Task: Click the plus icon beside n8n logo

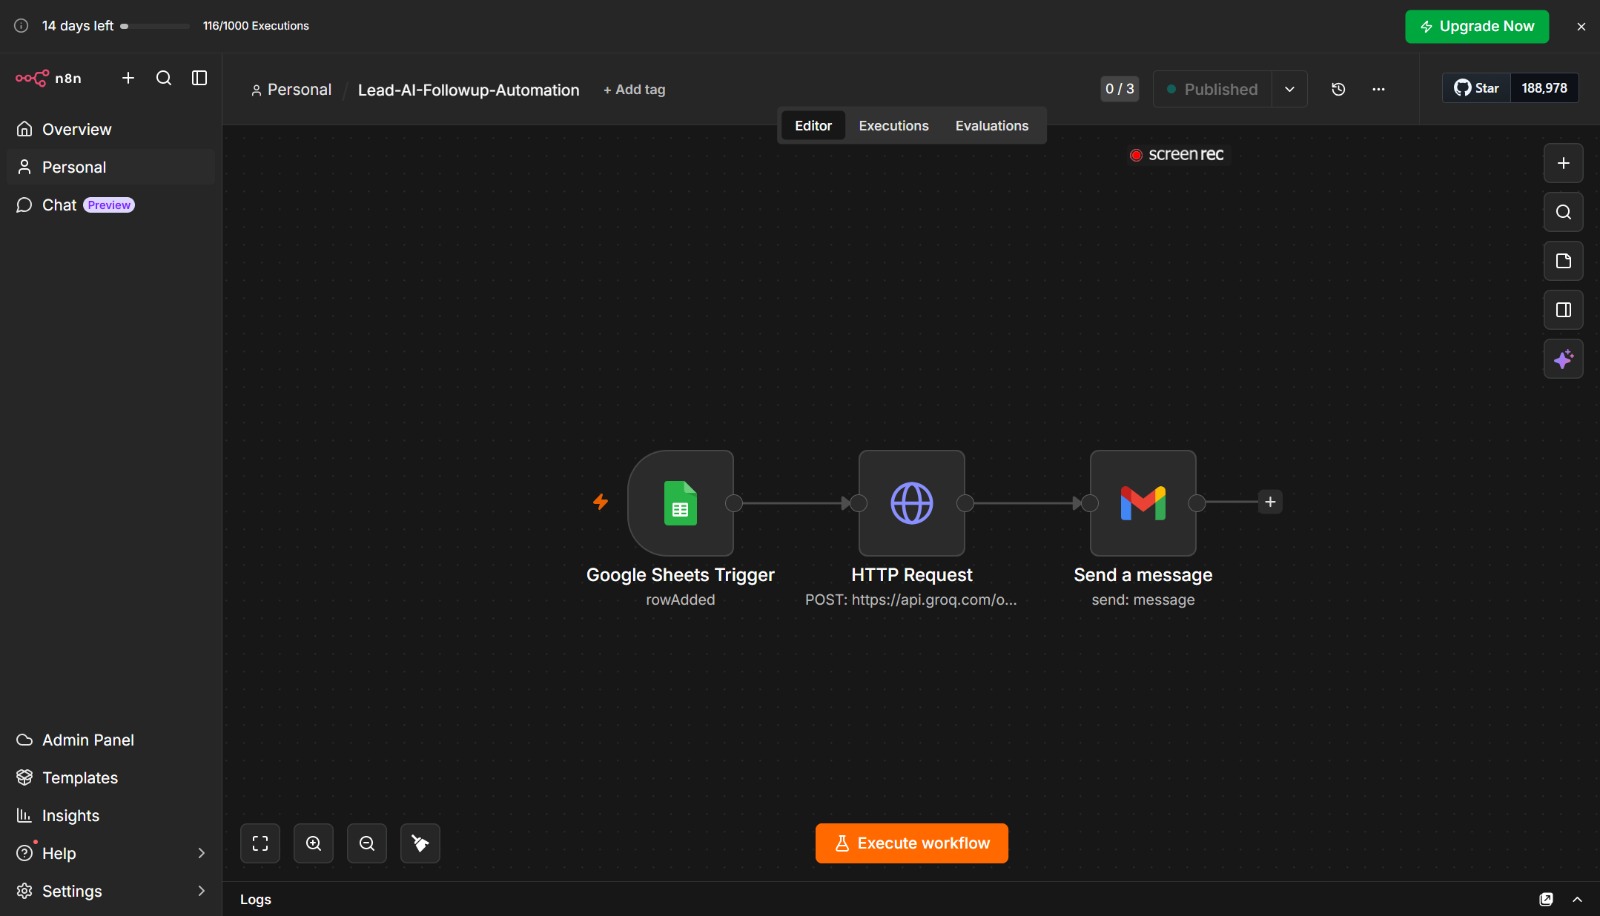Action: click(128, 78)
